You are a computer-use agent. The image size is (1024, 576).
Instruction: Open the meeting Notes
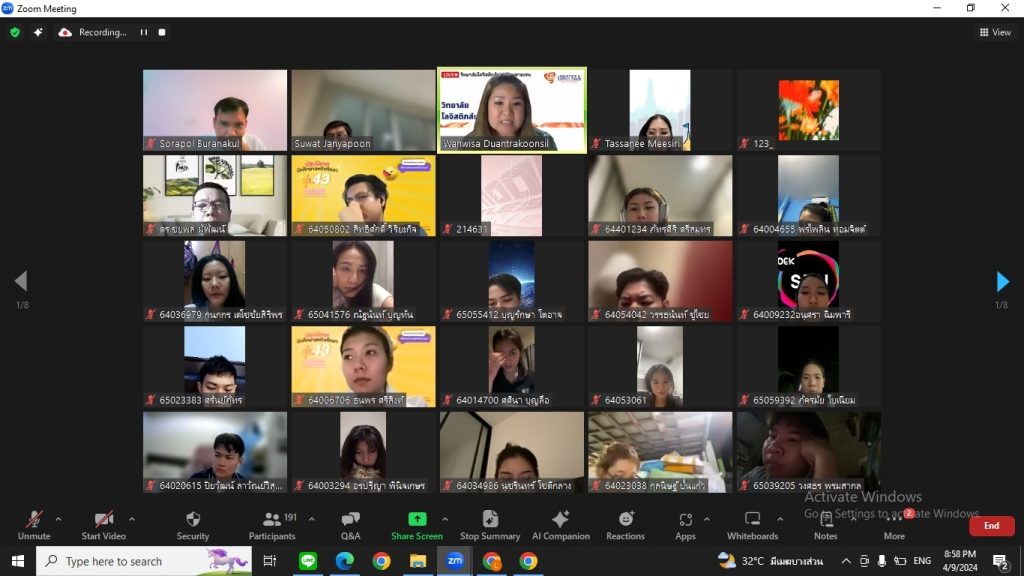[x=825, y=526]
